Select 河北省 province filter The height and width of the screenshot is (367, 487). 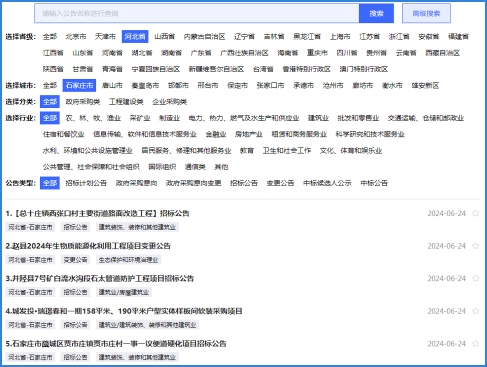[135, 36]
